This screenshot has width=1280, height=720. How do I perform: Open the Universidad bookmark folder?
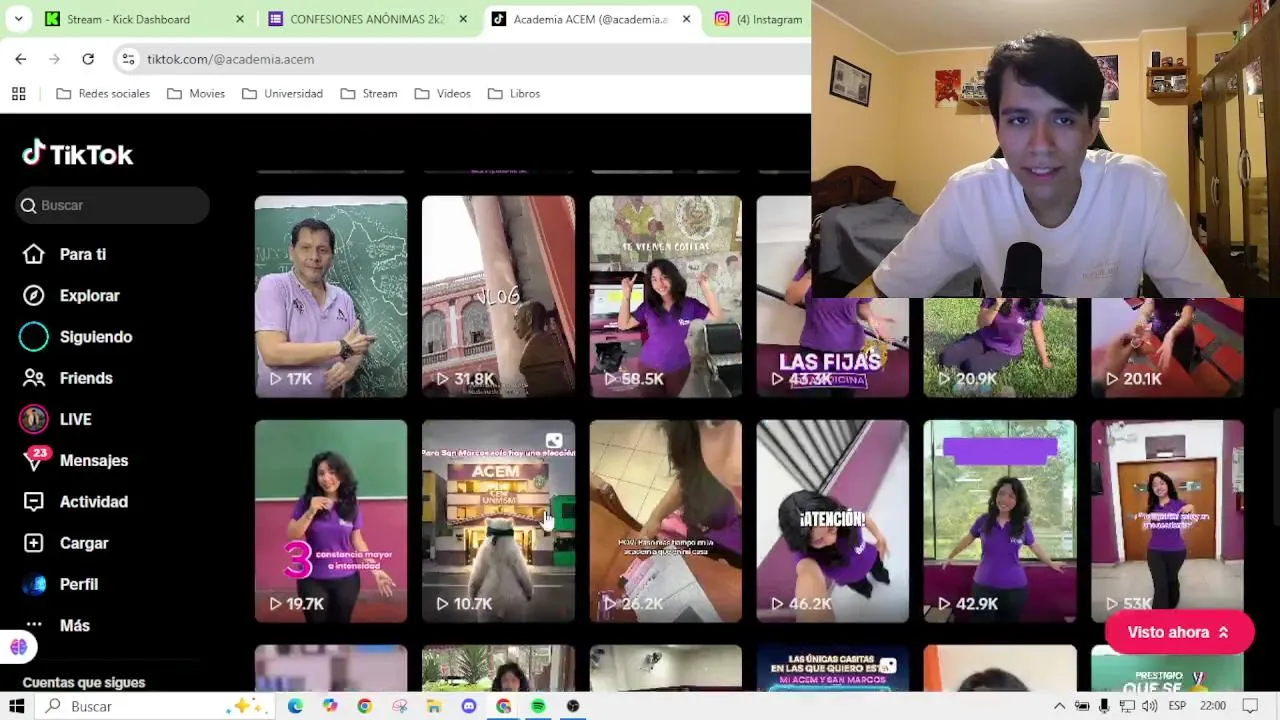tap(282, 93)
